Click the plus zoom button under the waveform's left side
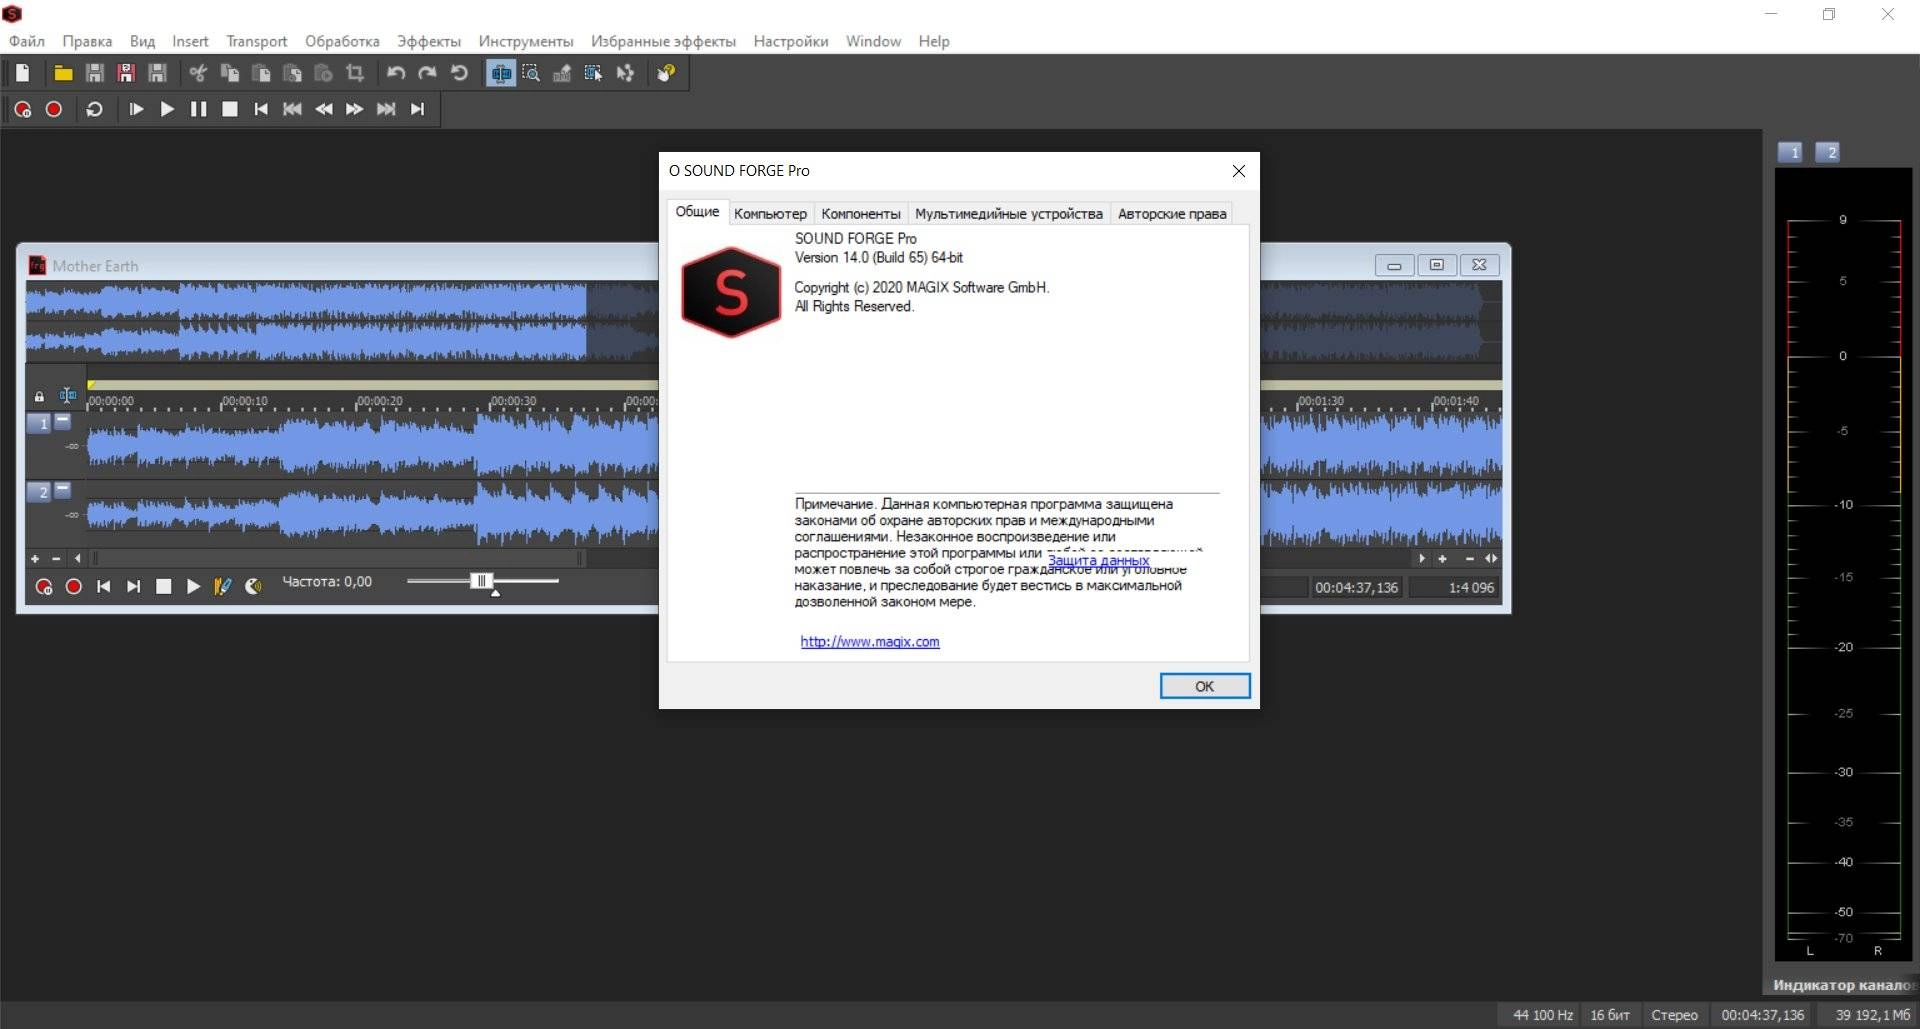1920x1029 pixels. (x=35, y=559)
